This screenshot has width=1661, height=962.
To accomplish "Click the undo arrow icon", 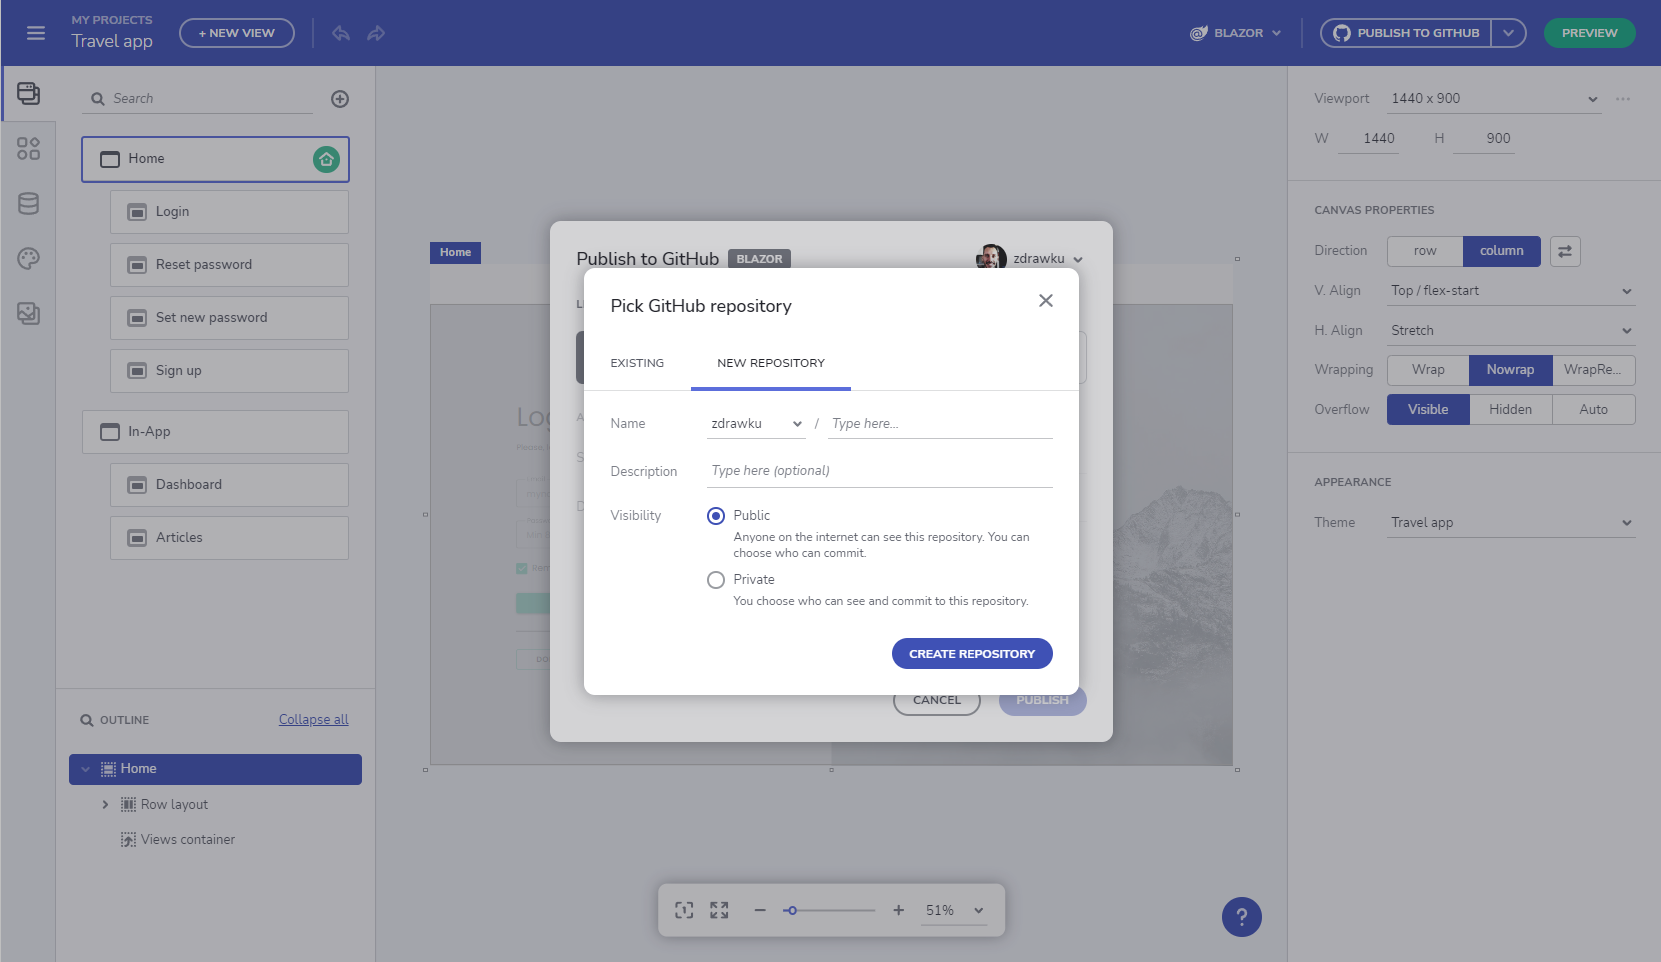I will pos(341,33).
